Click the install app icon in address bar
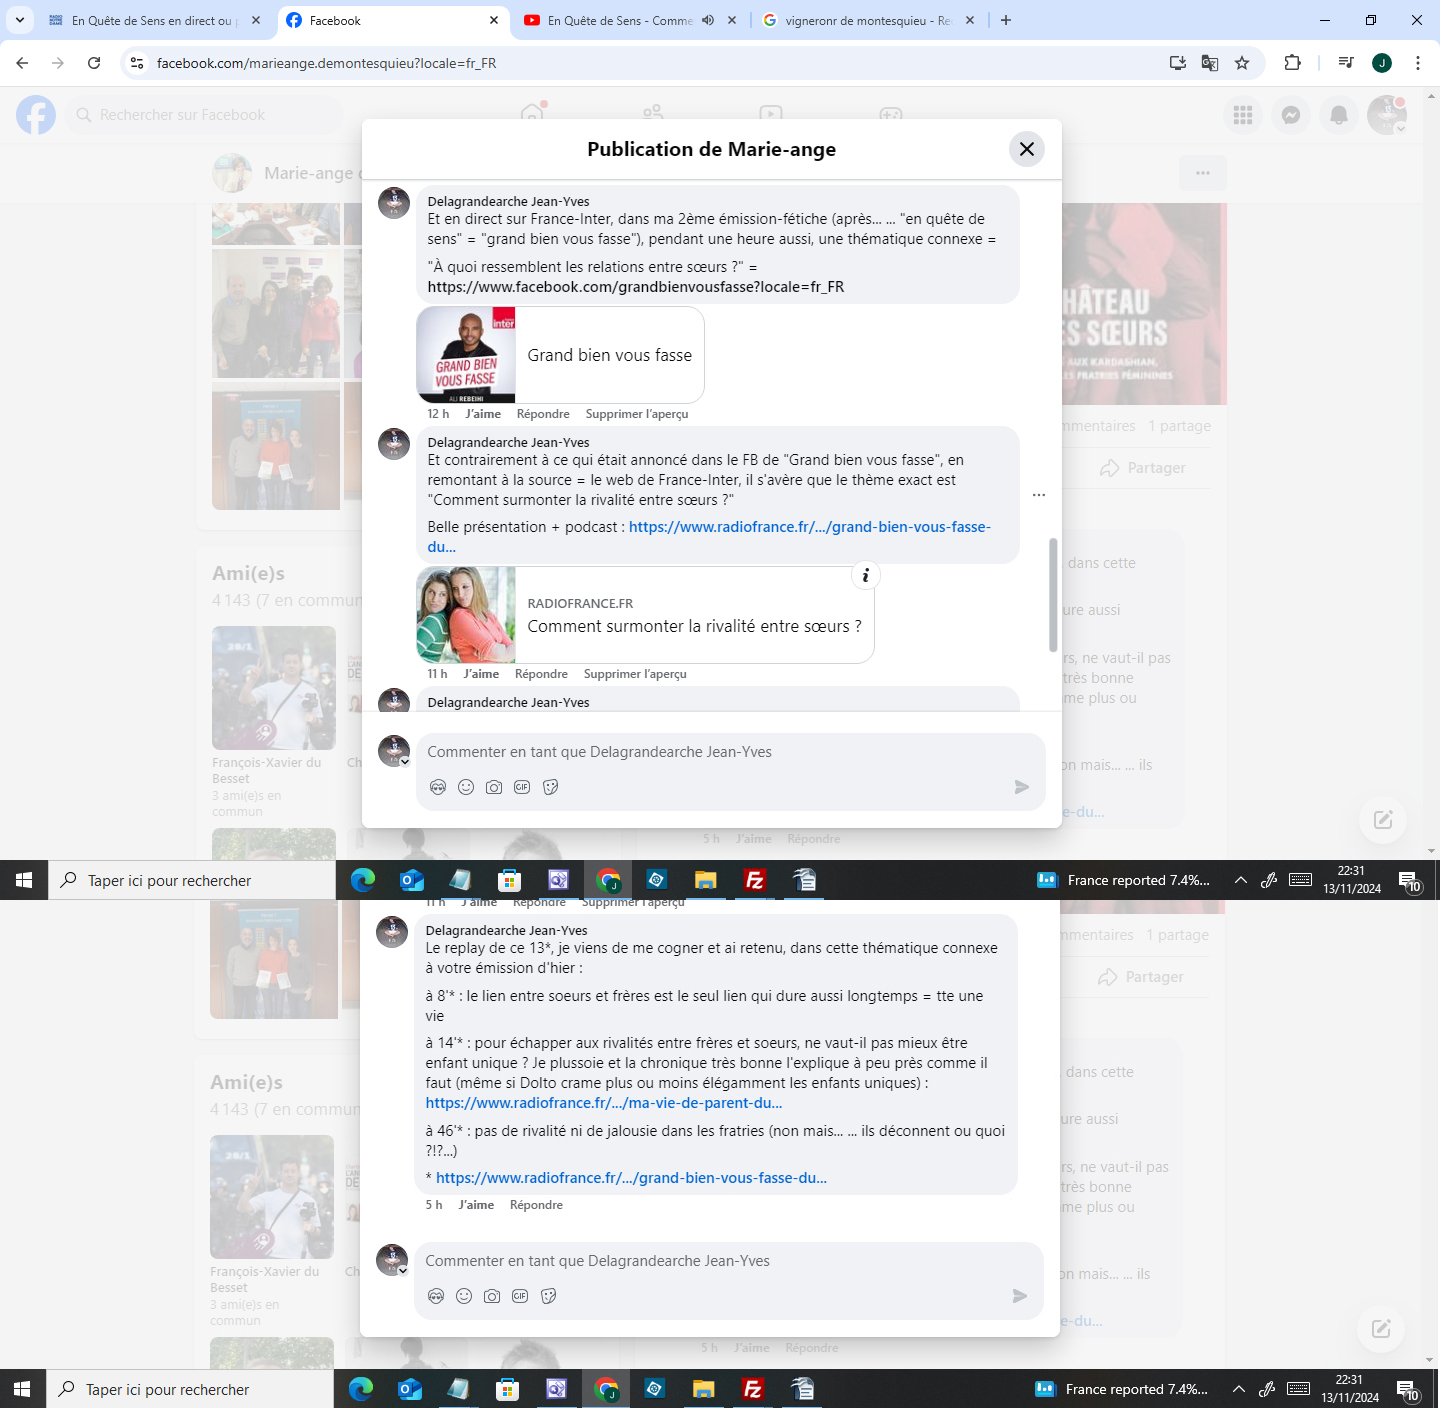Viewport: 1440px width, 1408px height. coord(1178,63)
